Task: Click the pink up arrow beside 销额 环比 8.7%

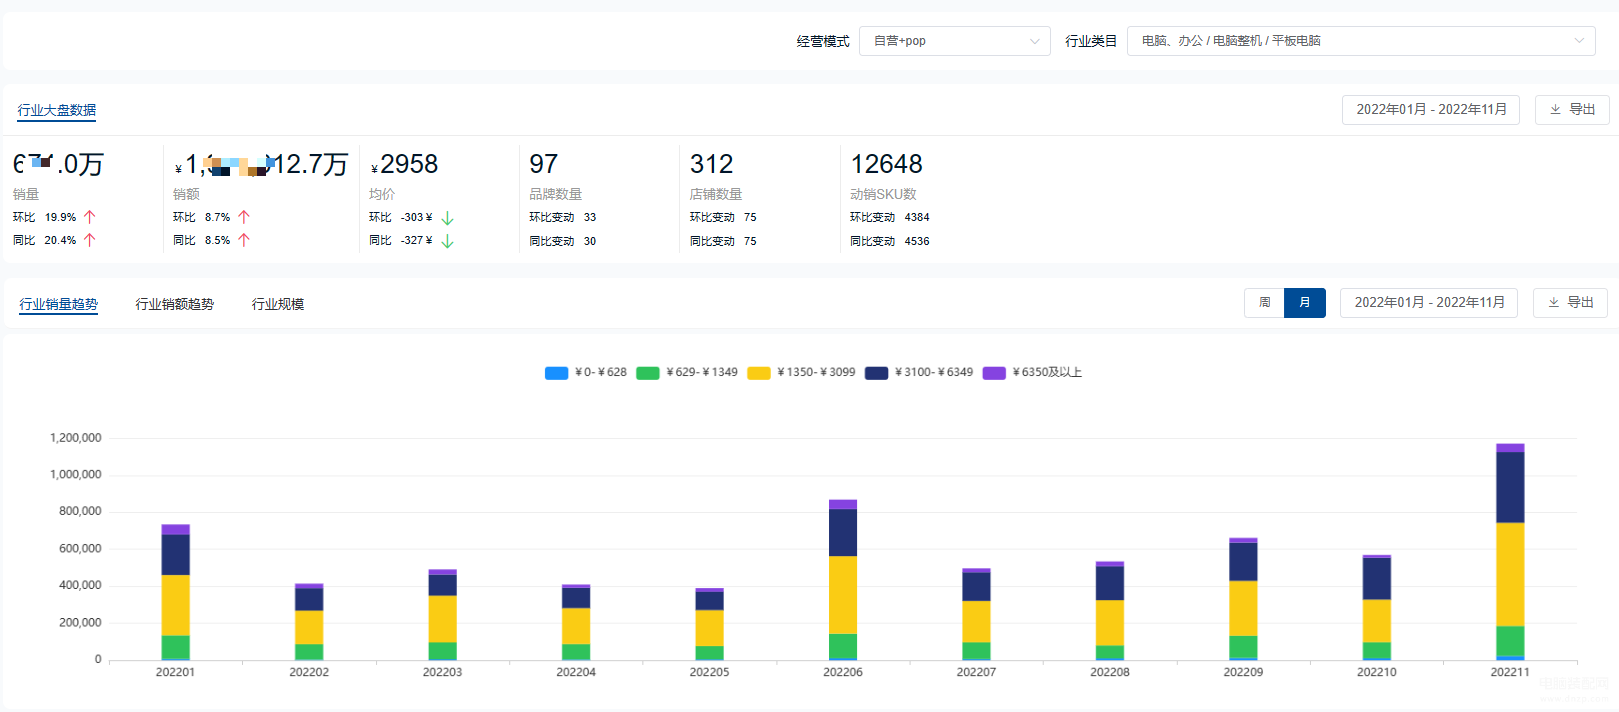Action: point(243,217)
